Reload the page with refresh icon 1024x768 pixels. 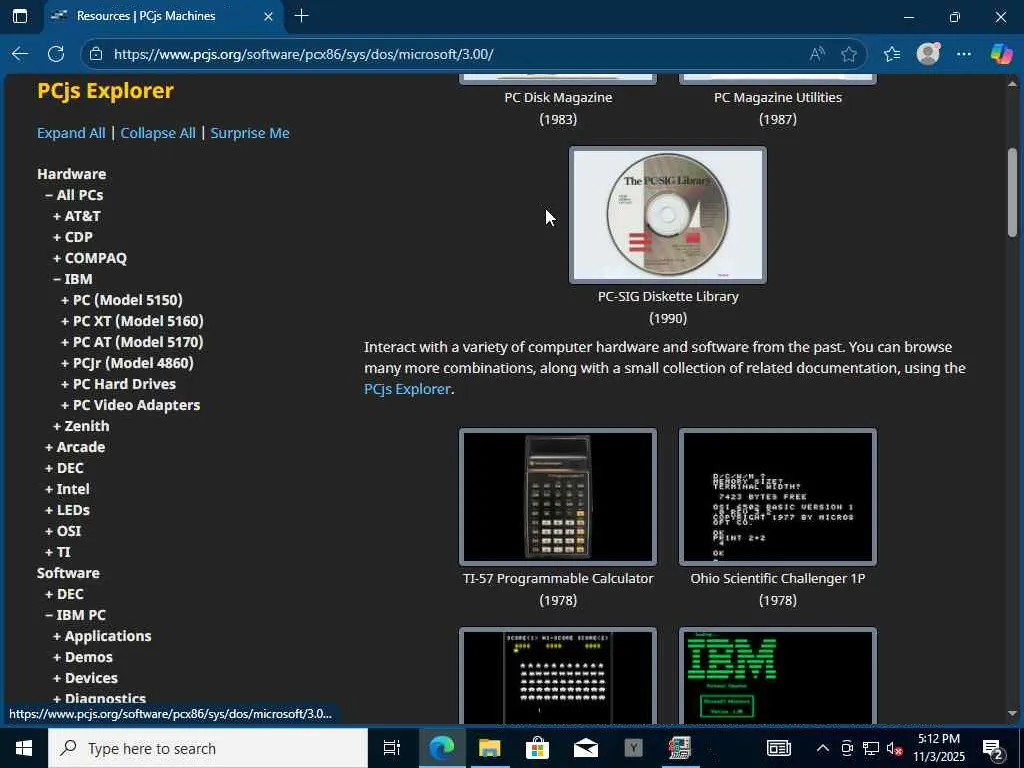click(x=56, y=54)
